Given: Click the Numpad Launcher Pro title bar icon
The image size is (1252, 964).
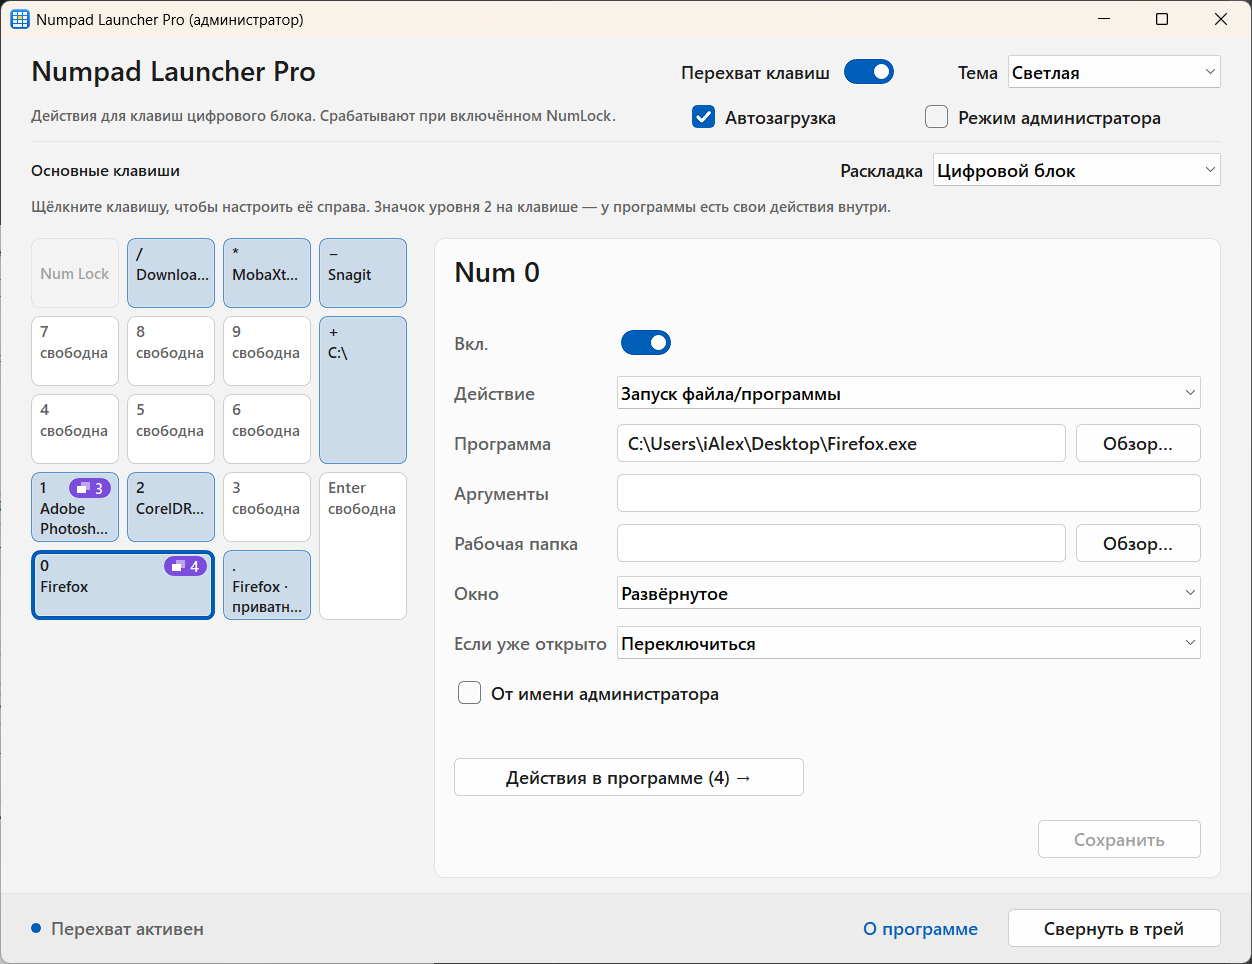Looking at the screenshot, I should point(19,19).
